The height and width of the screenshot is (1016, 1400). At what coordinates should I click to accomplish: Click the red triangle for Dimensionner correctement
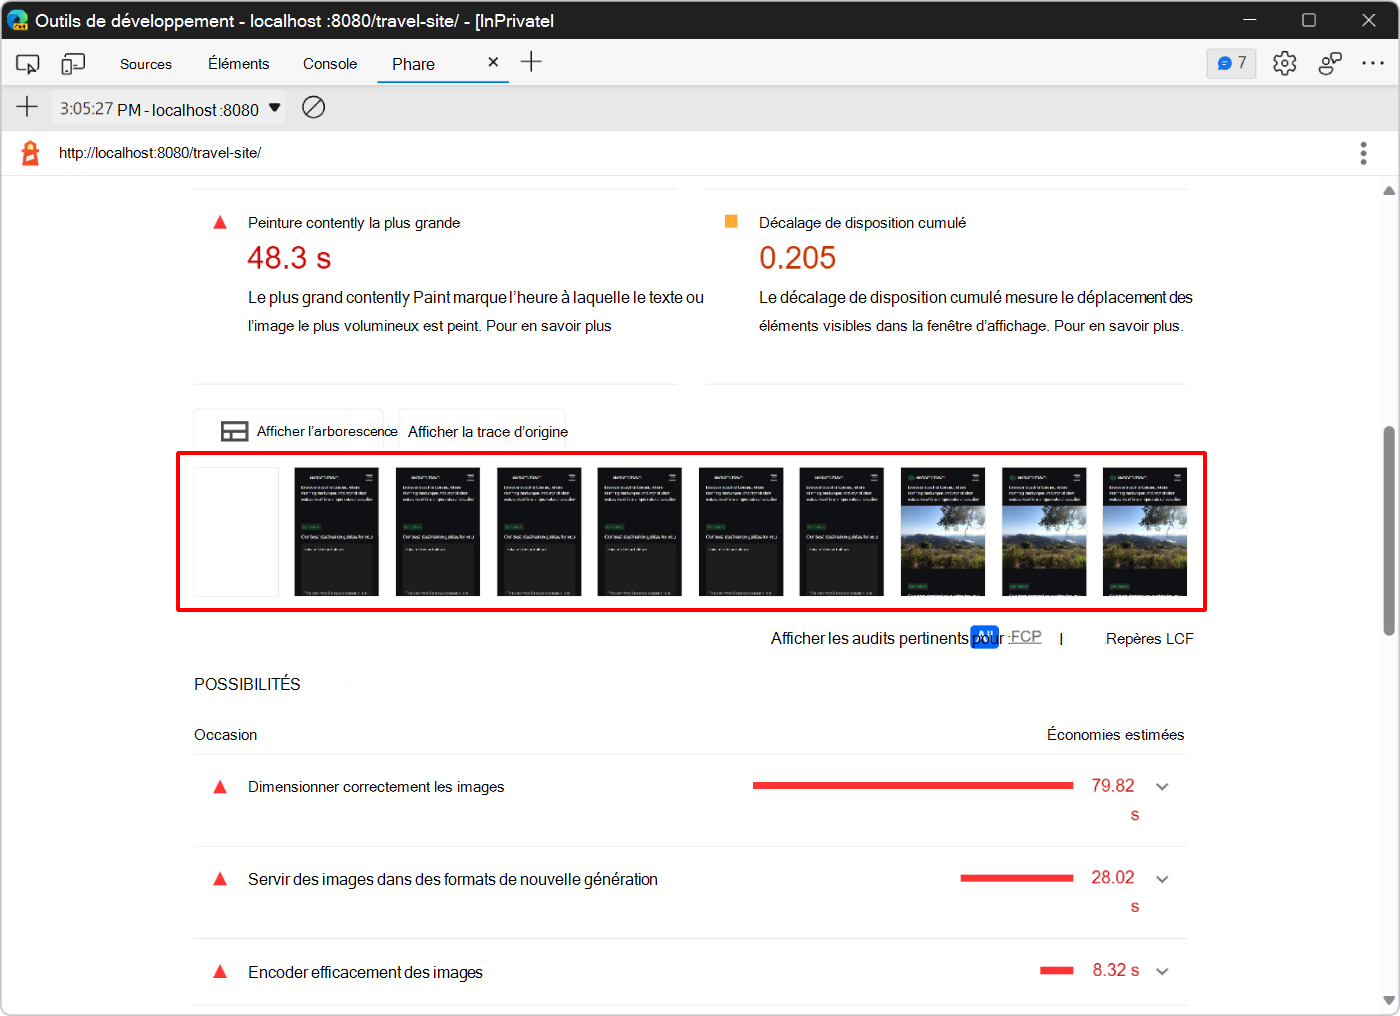click(220, 787)
